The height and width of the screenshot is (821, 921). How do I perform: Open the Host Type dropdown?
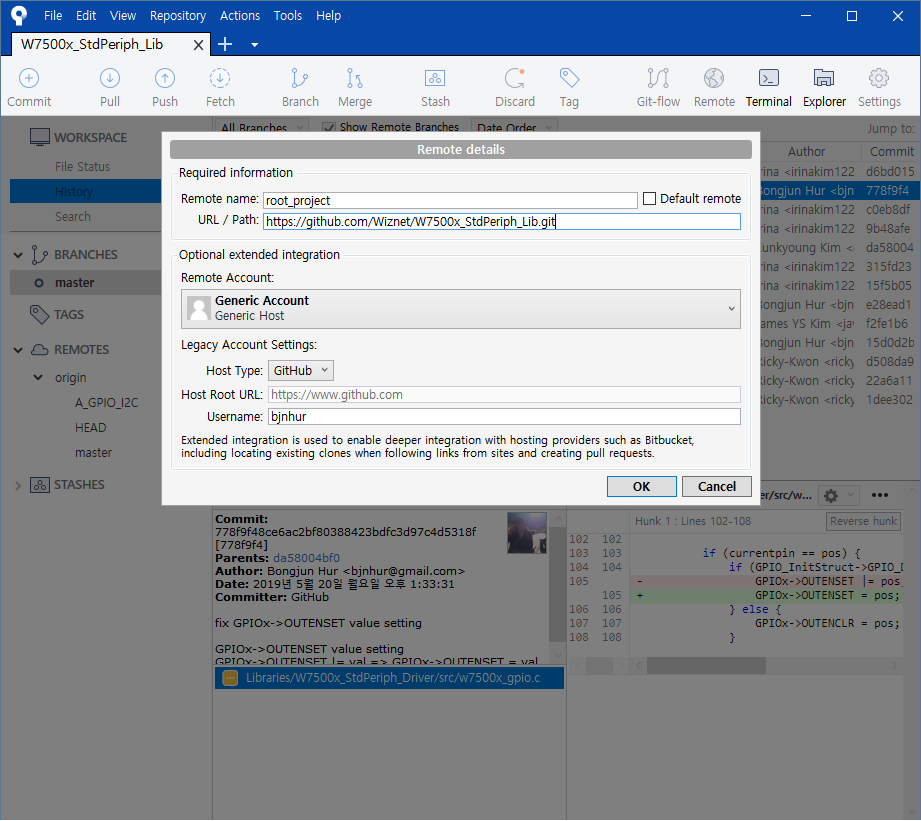click(301, 371)
